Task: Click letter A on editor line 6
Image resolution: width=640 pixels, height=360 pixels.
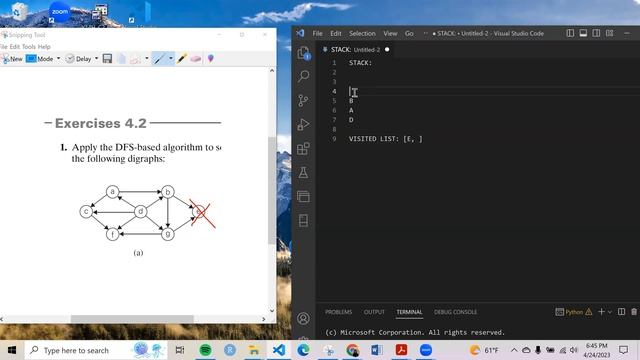Action: 351,110
